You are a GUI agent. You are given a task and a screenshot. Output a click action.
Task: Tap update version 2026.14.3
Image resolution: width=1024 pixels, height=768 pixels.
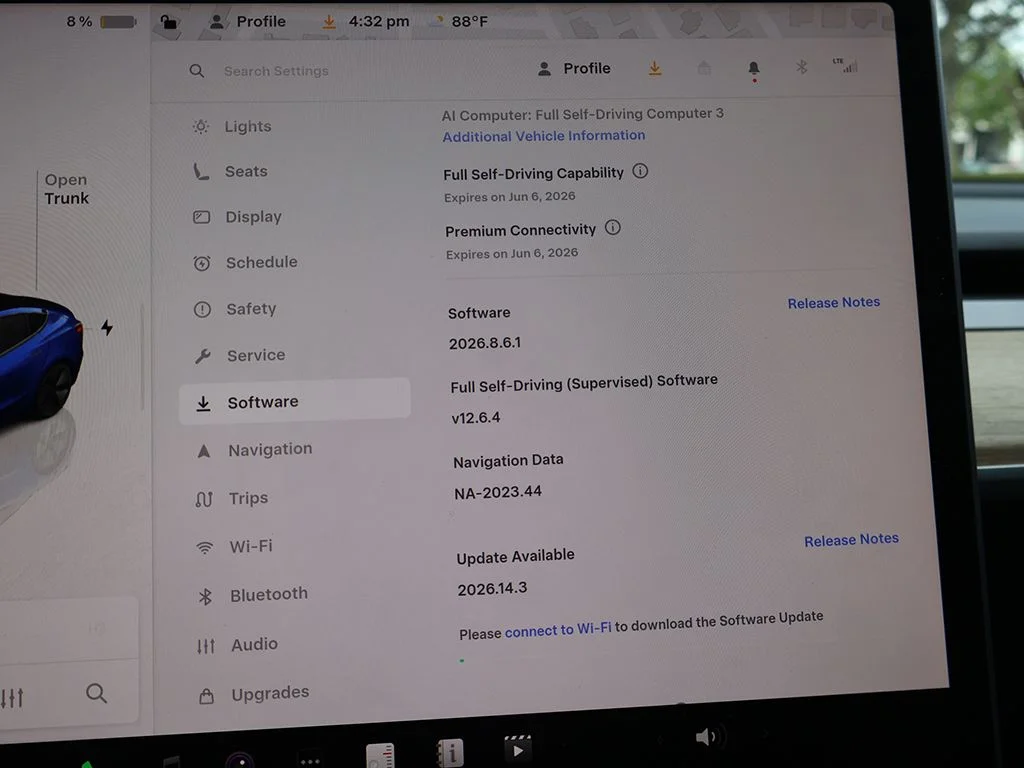pos(492,589)
